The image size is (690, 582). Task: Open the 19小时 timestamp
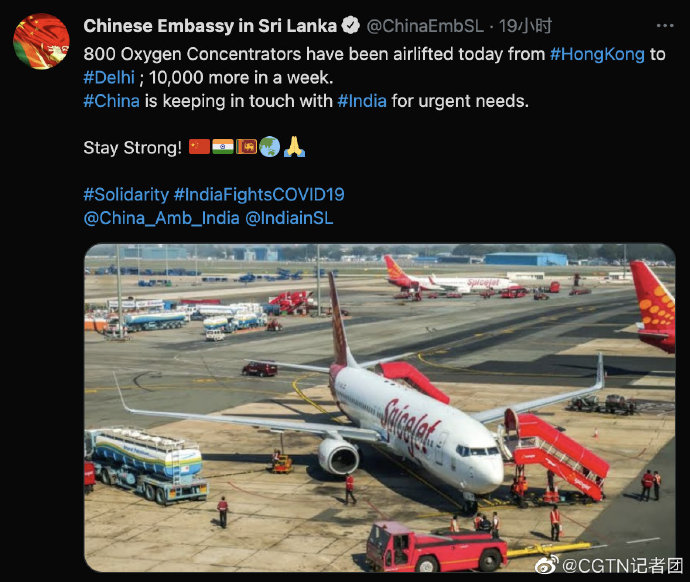coord(525,26)
